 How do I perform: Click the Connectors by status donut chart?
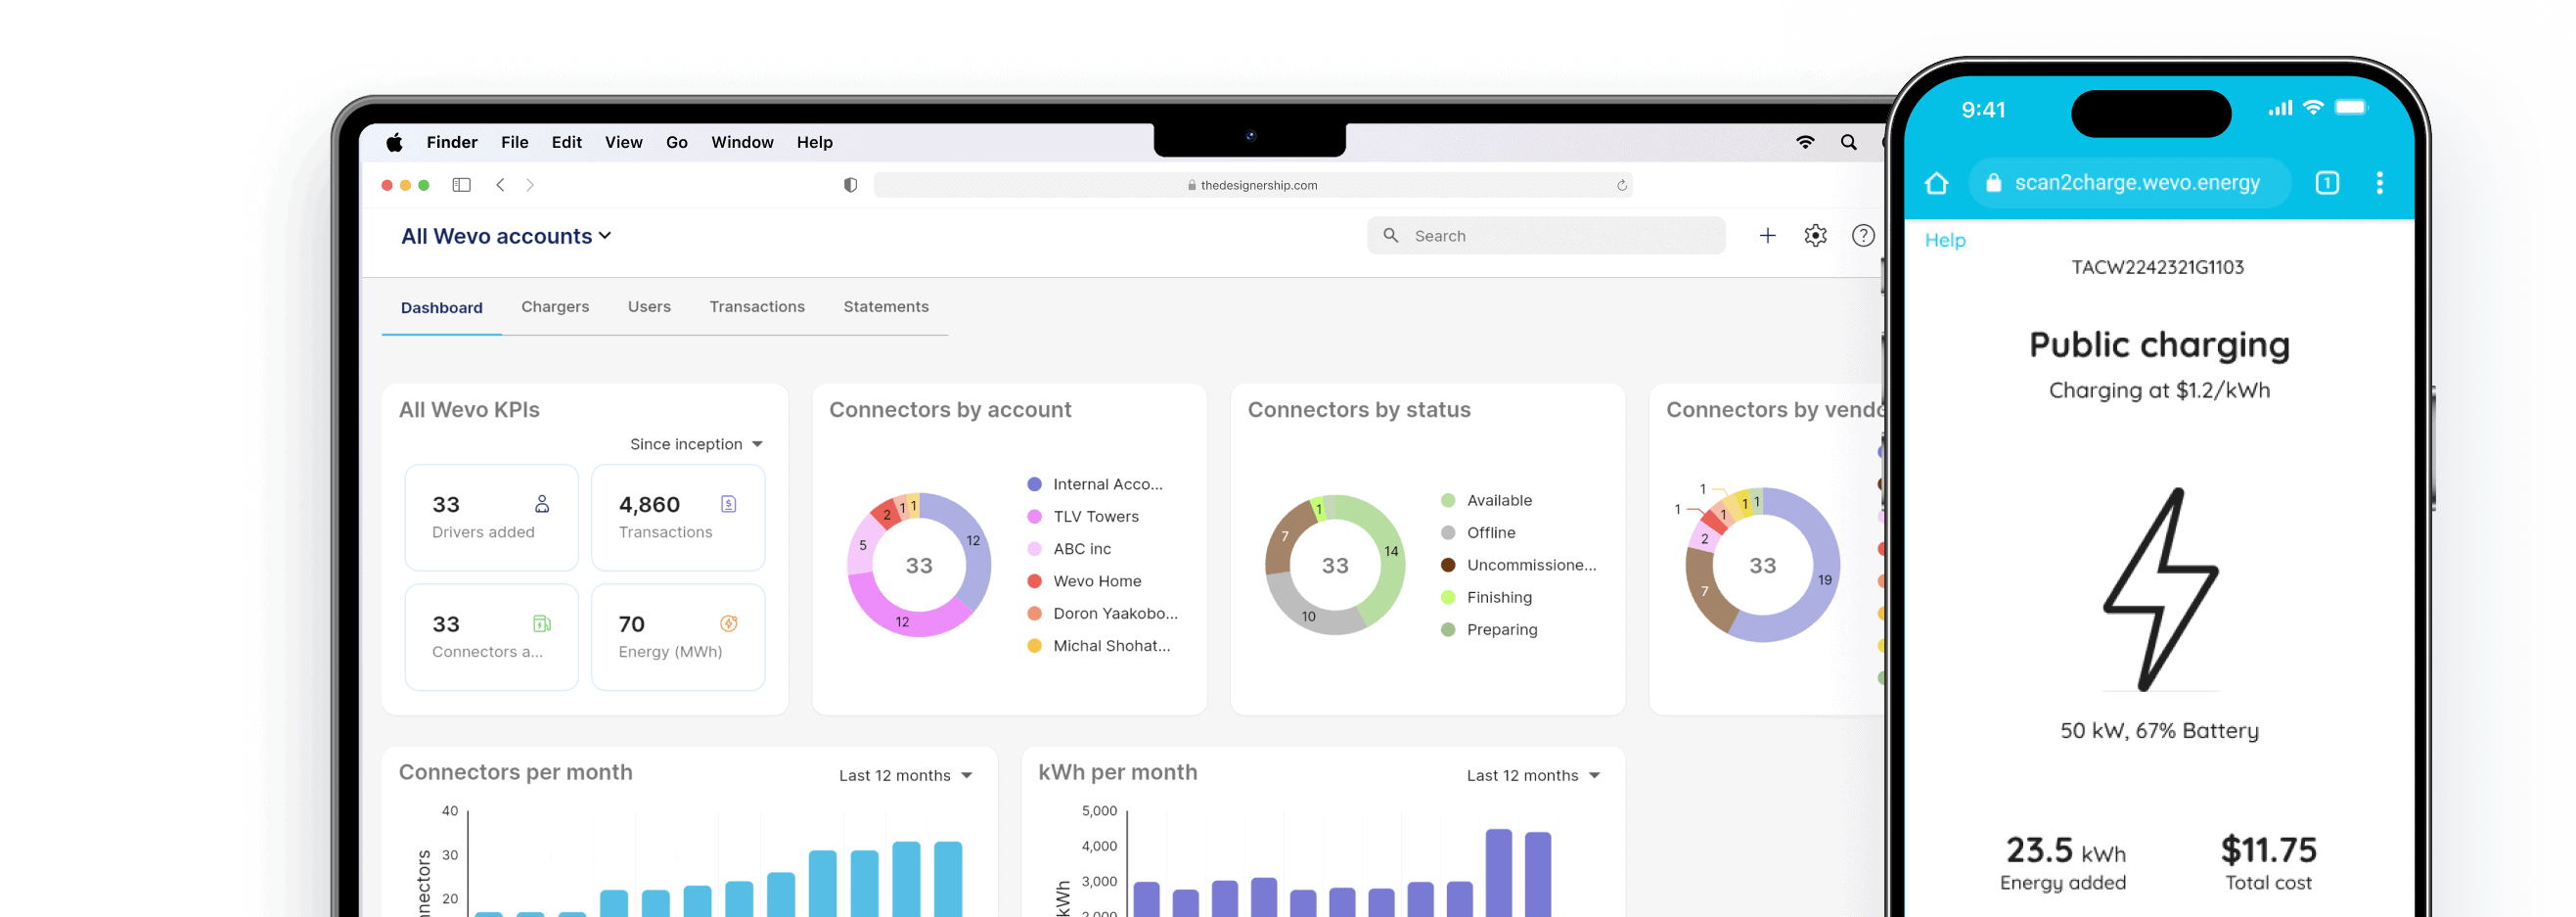coord(1335,565)
